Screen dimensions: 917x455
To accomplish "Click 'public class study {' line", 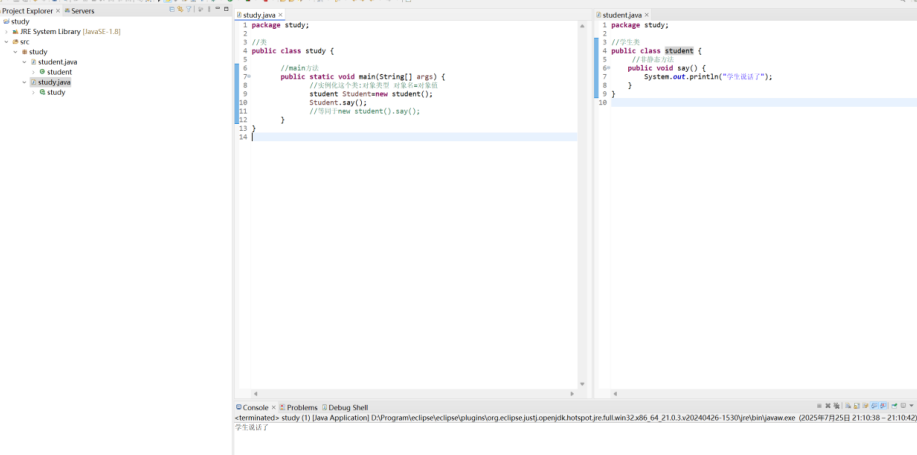I will click(x=292, y=51).
